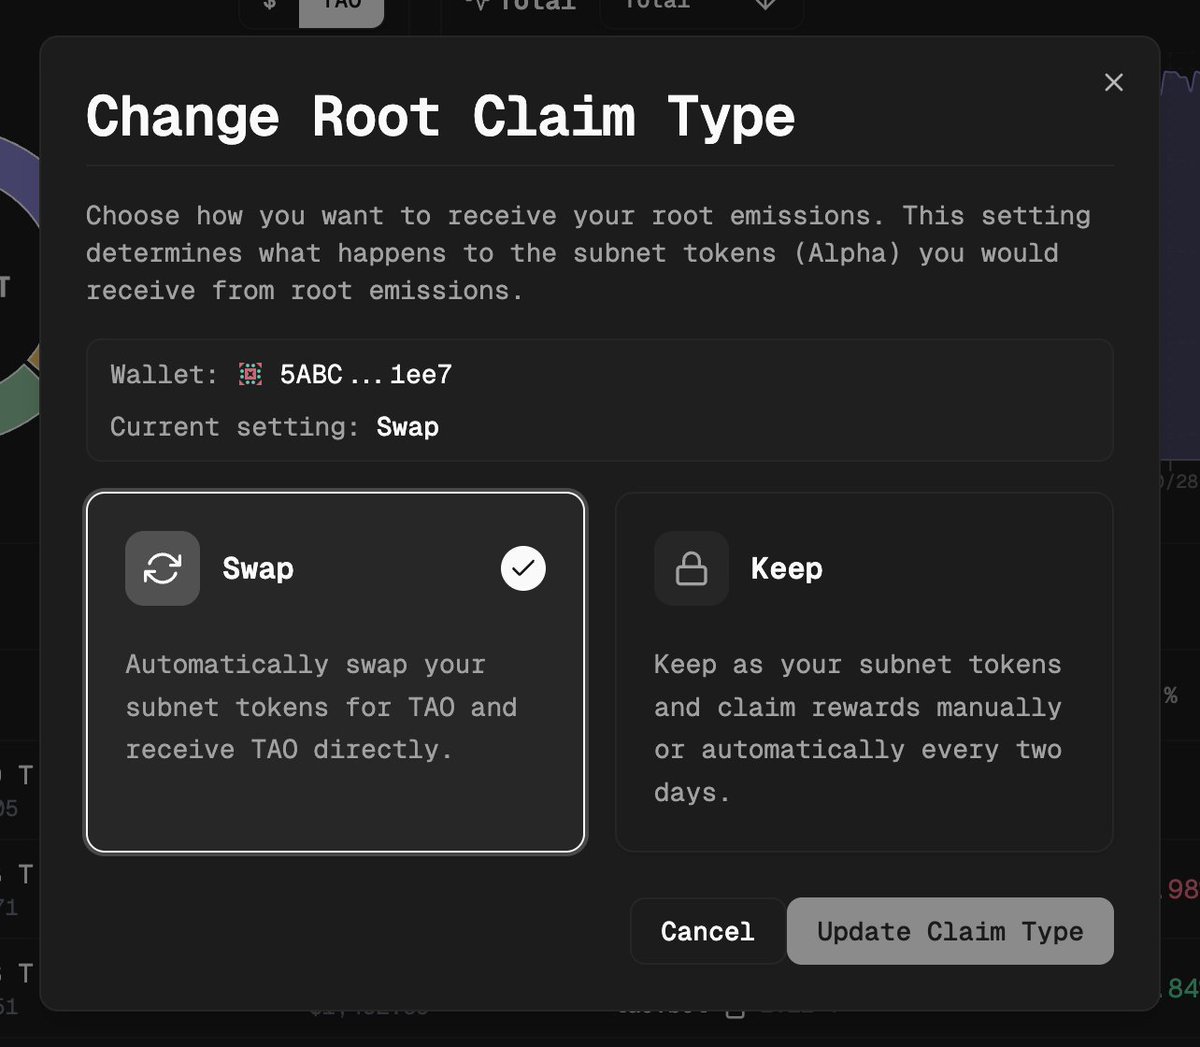
Task: Click the Swap description text
Action: click(x=321, y=707)
